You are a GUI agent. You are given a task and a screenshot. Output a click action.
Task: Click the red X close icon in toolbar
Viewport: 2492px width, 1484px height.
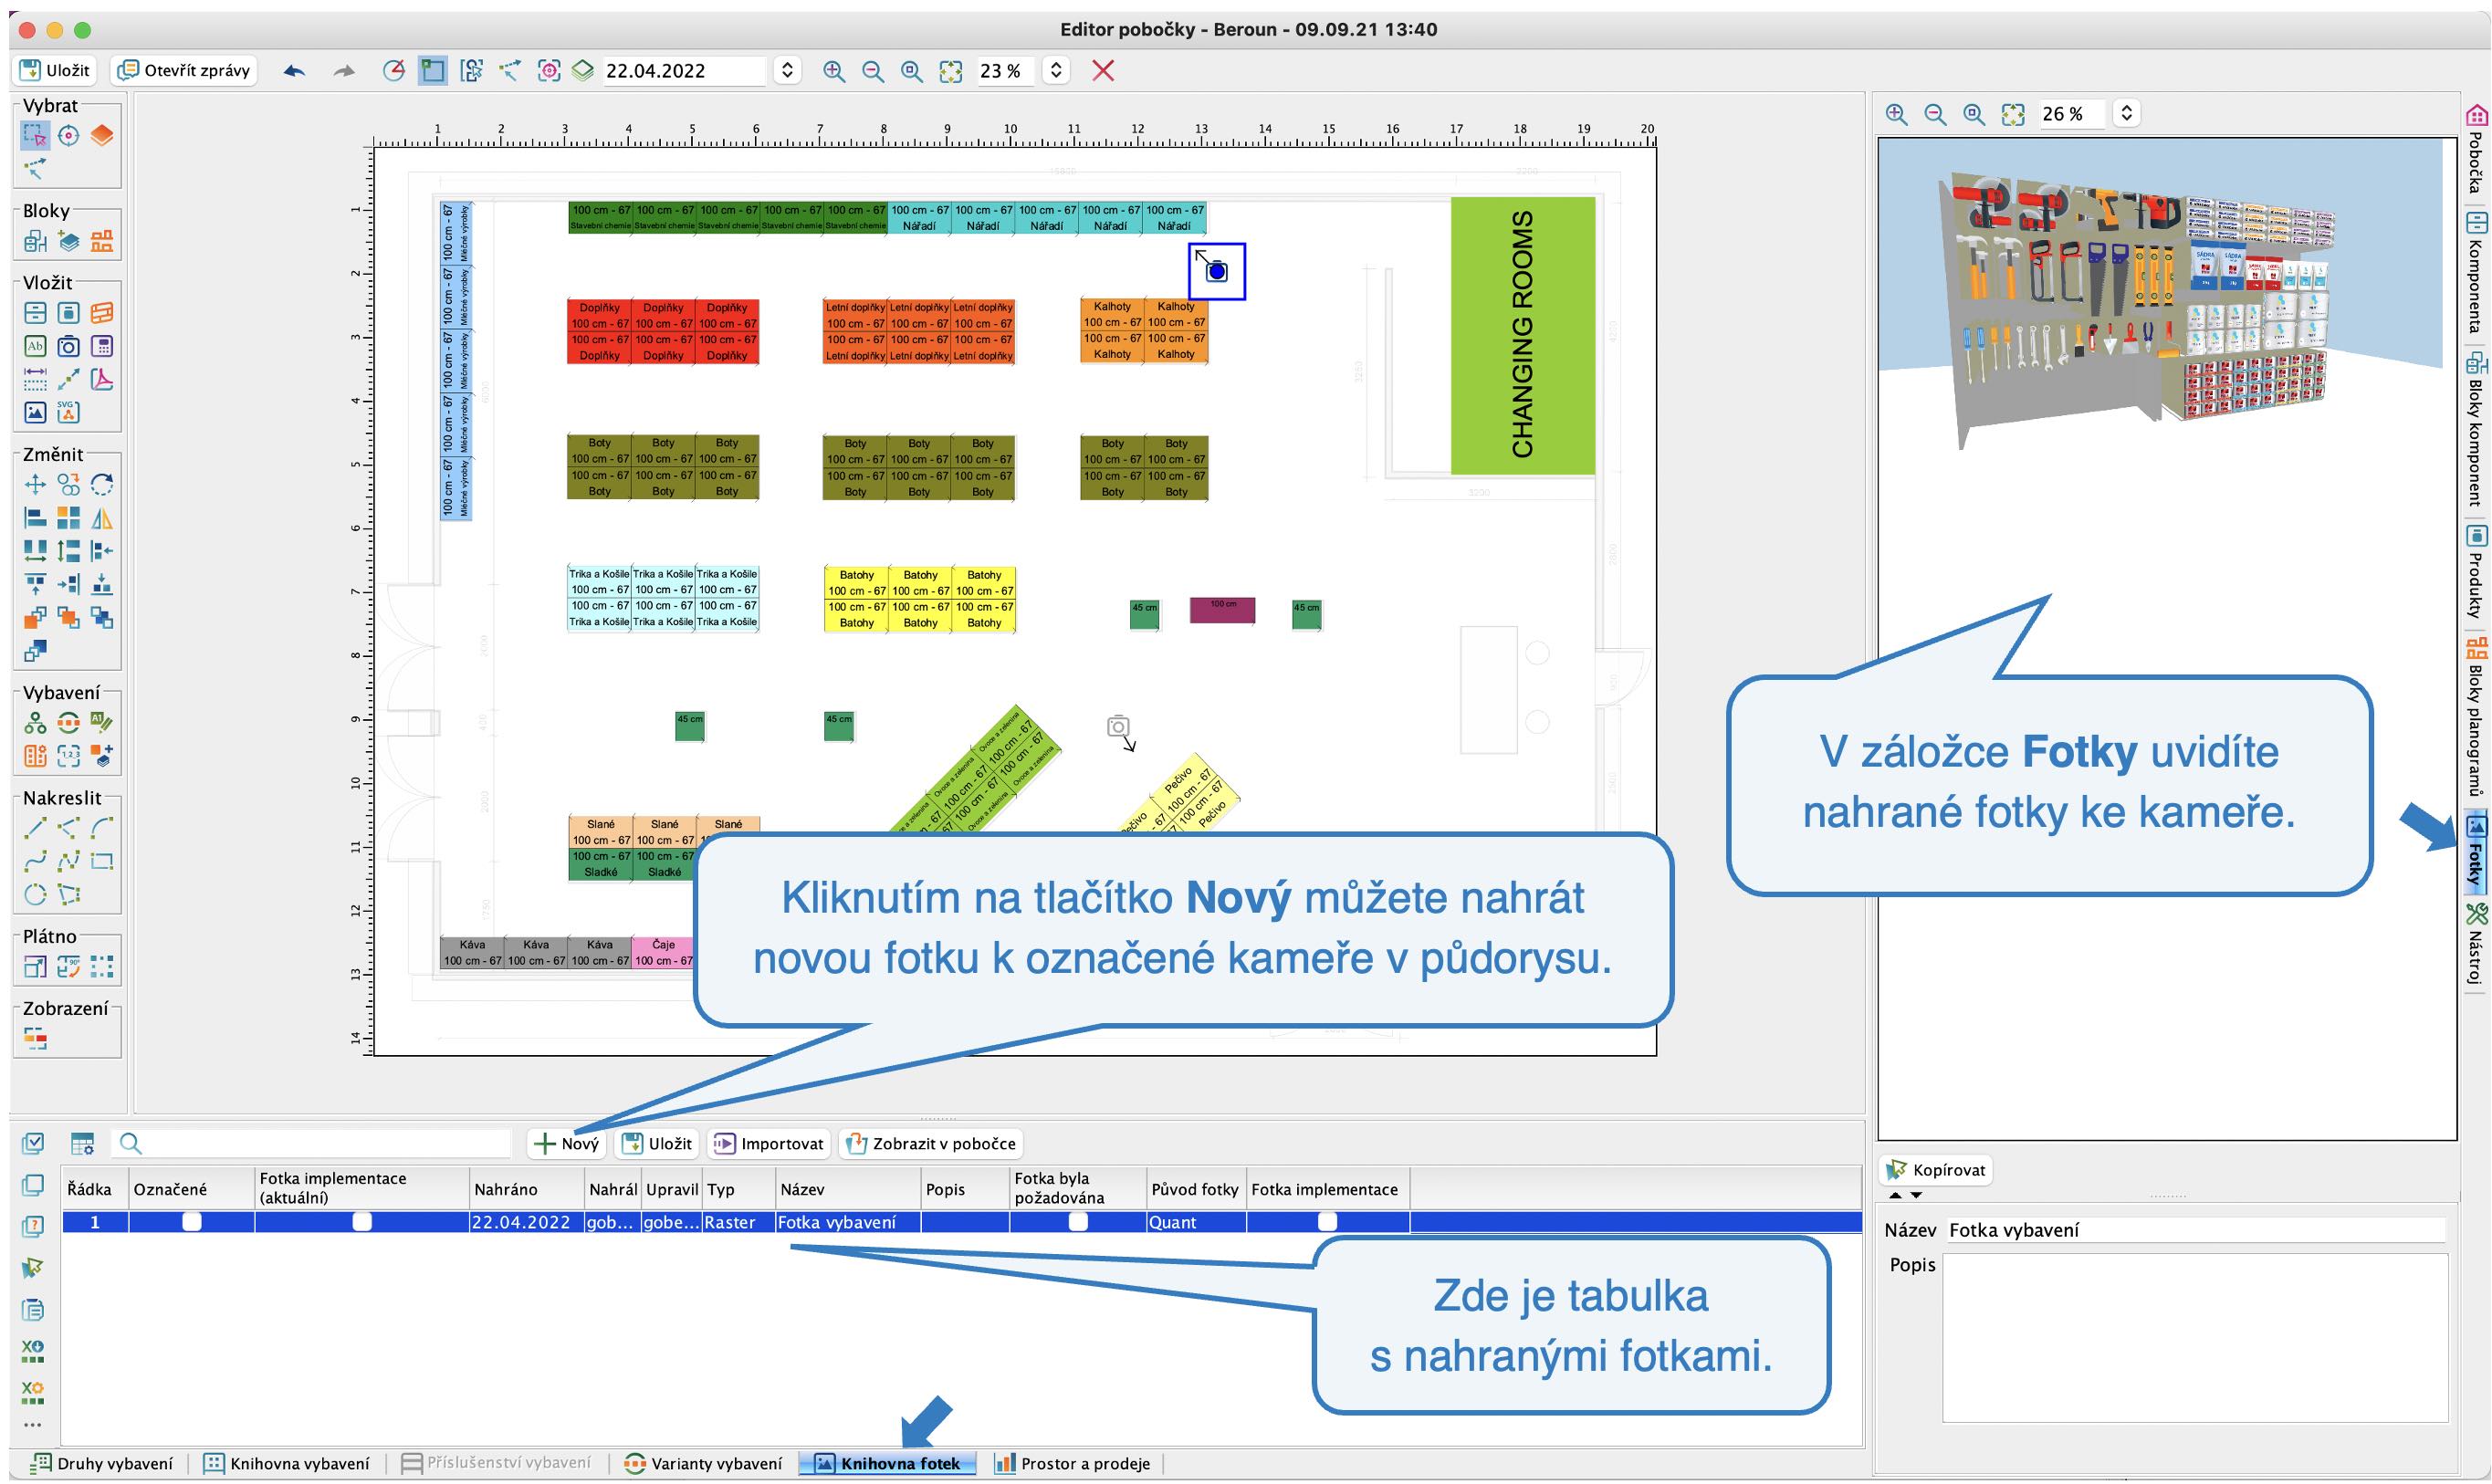(1103, 71)
